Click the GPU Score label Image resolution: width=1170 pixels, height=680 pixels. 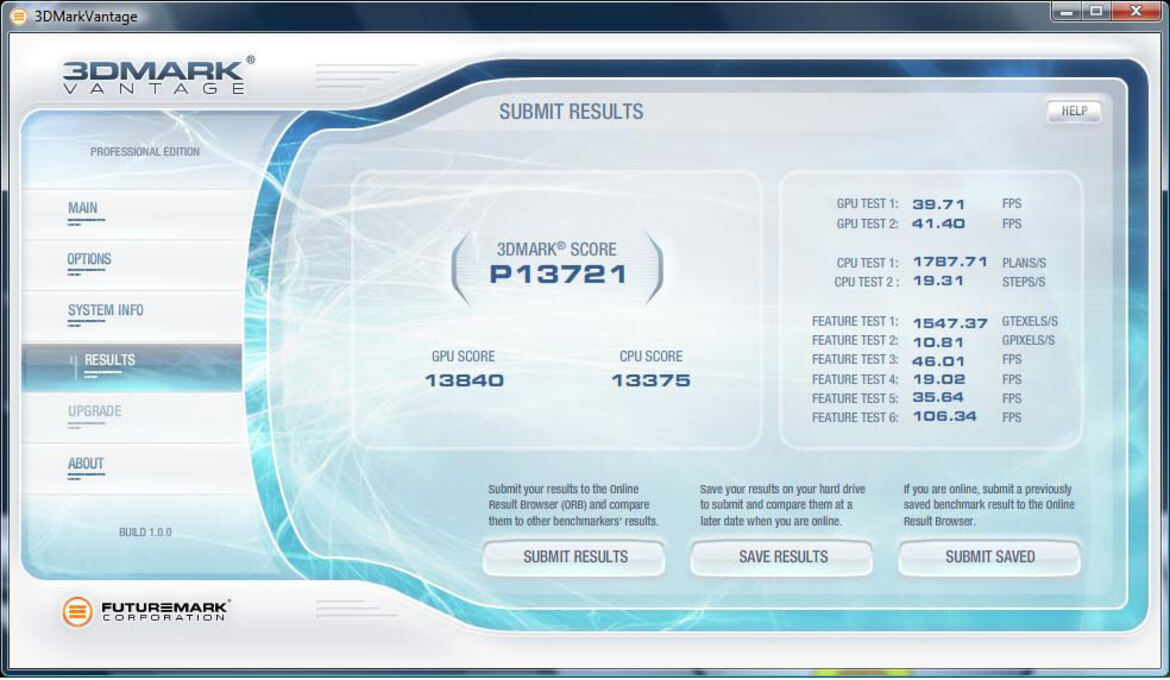tap(463, 356)
